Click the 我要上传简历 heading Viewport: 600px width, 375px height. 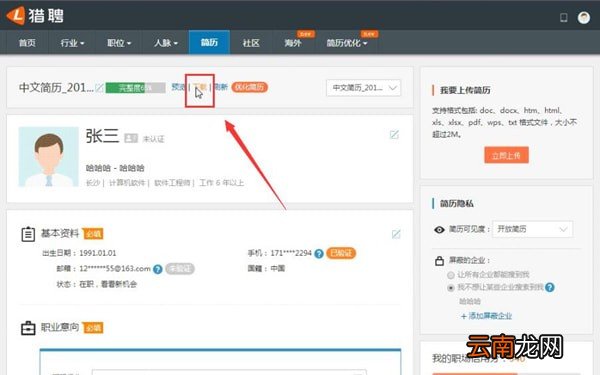pyautogui.click(x=465, y=90)
